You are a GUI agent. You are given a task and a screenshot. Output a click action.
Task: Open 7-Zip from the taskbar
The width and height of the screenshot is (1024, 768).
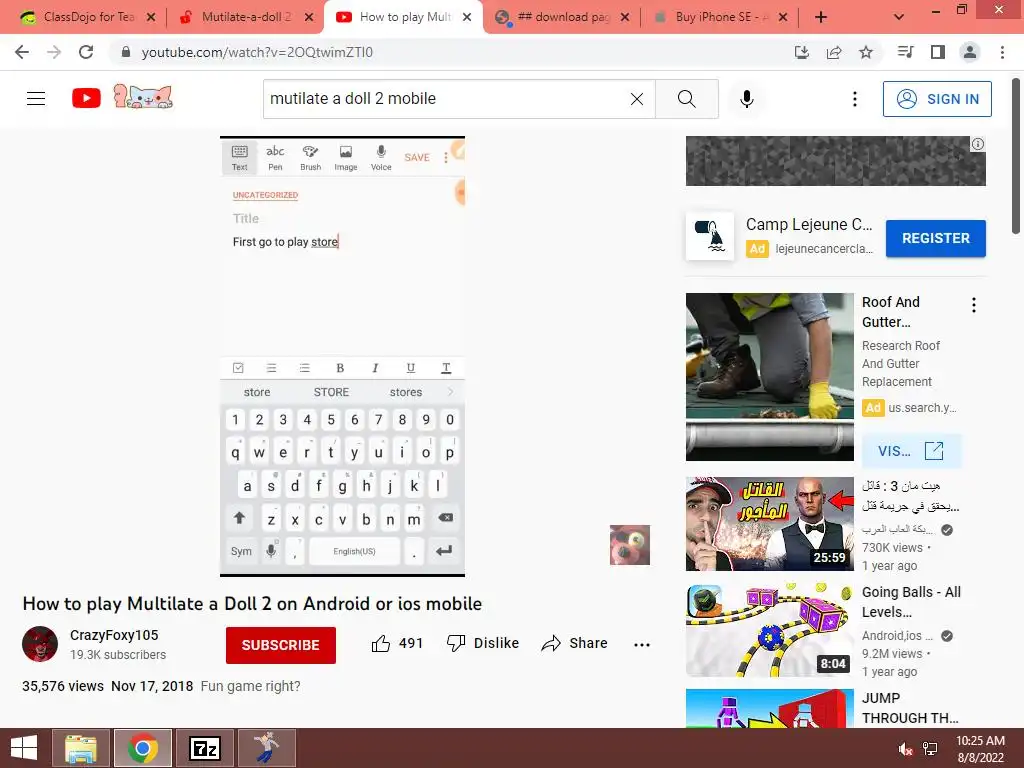pyautogui.click(x=204, y=748)
